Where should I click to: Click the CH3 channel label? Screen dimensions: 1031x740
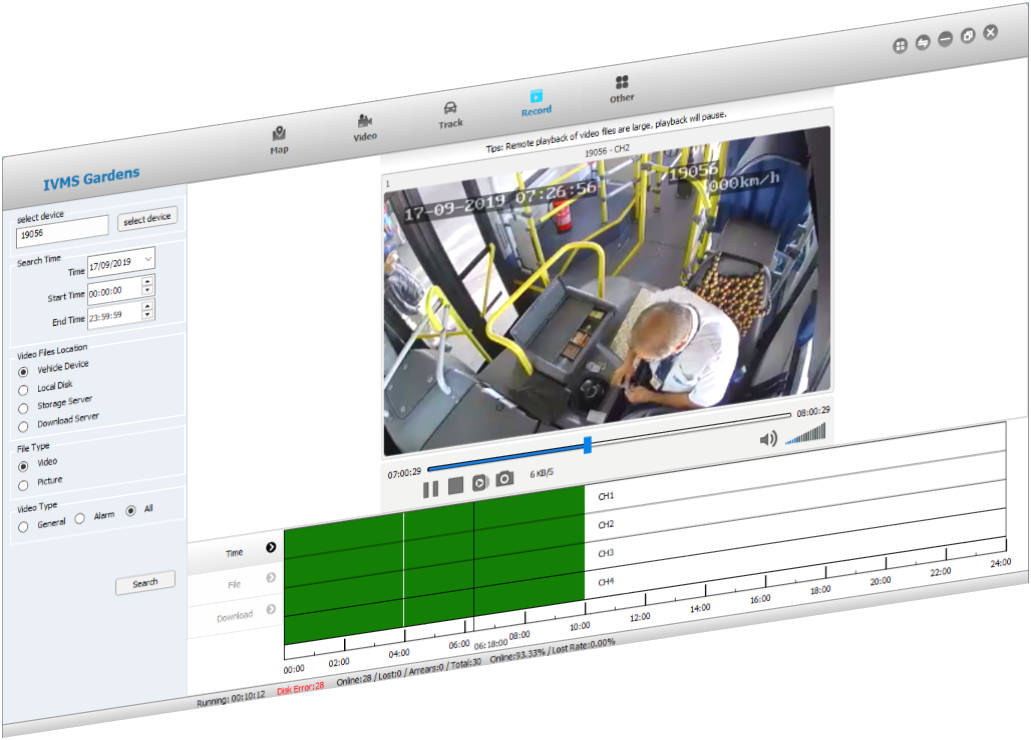[x=606, y=553]
